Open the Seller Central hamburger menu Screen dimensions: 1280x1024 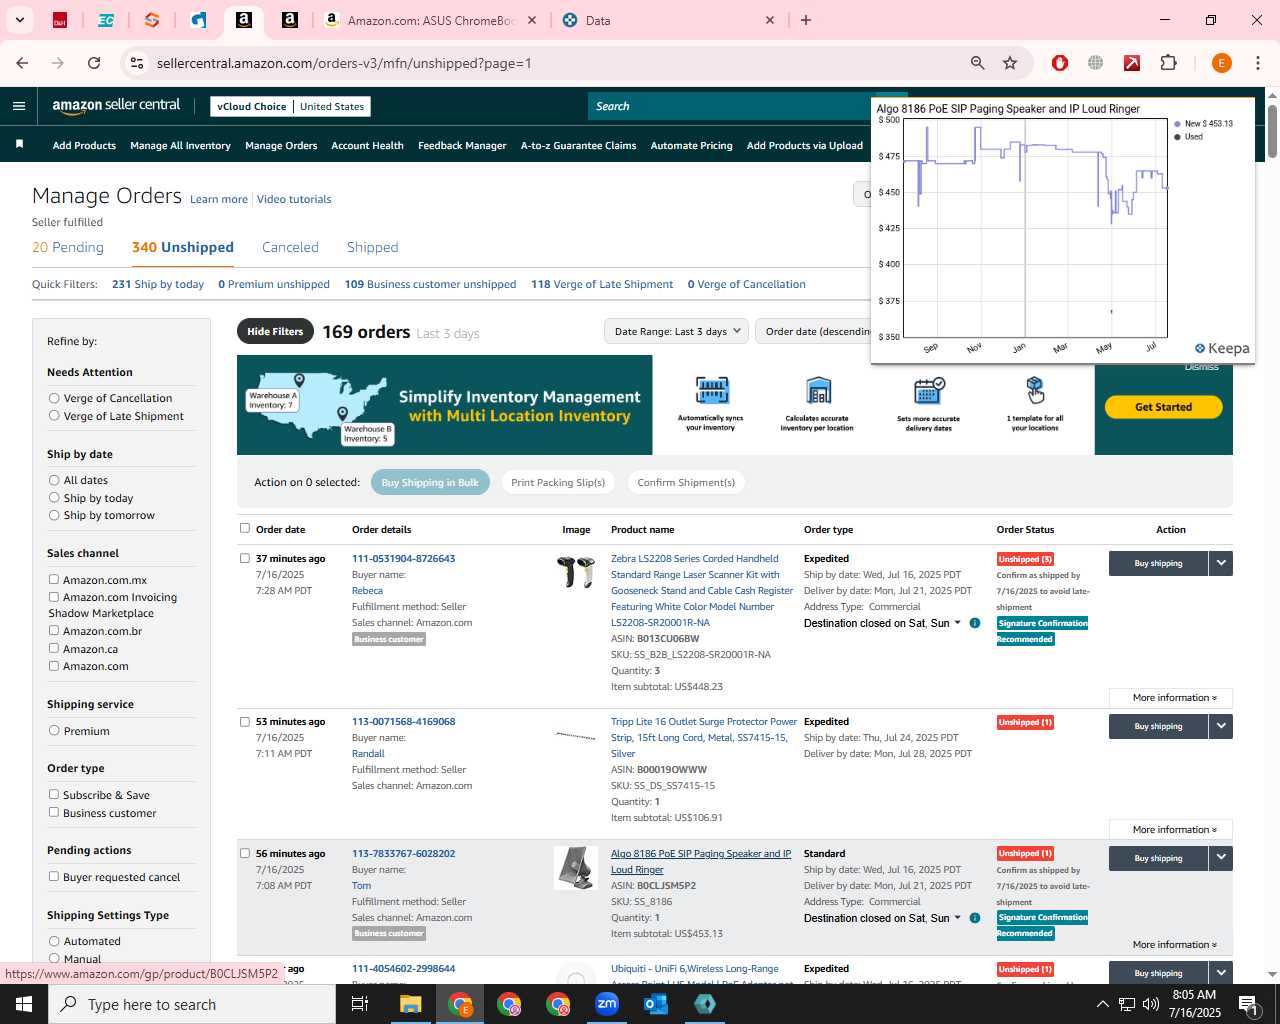click(x=18, y=106)
